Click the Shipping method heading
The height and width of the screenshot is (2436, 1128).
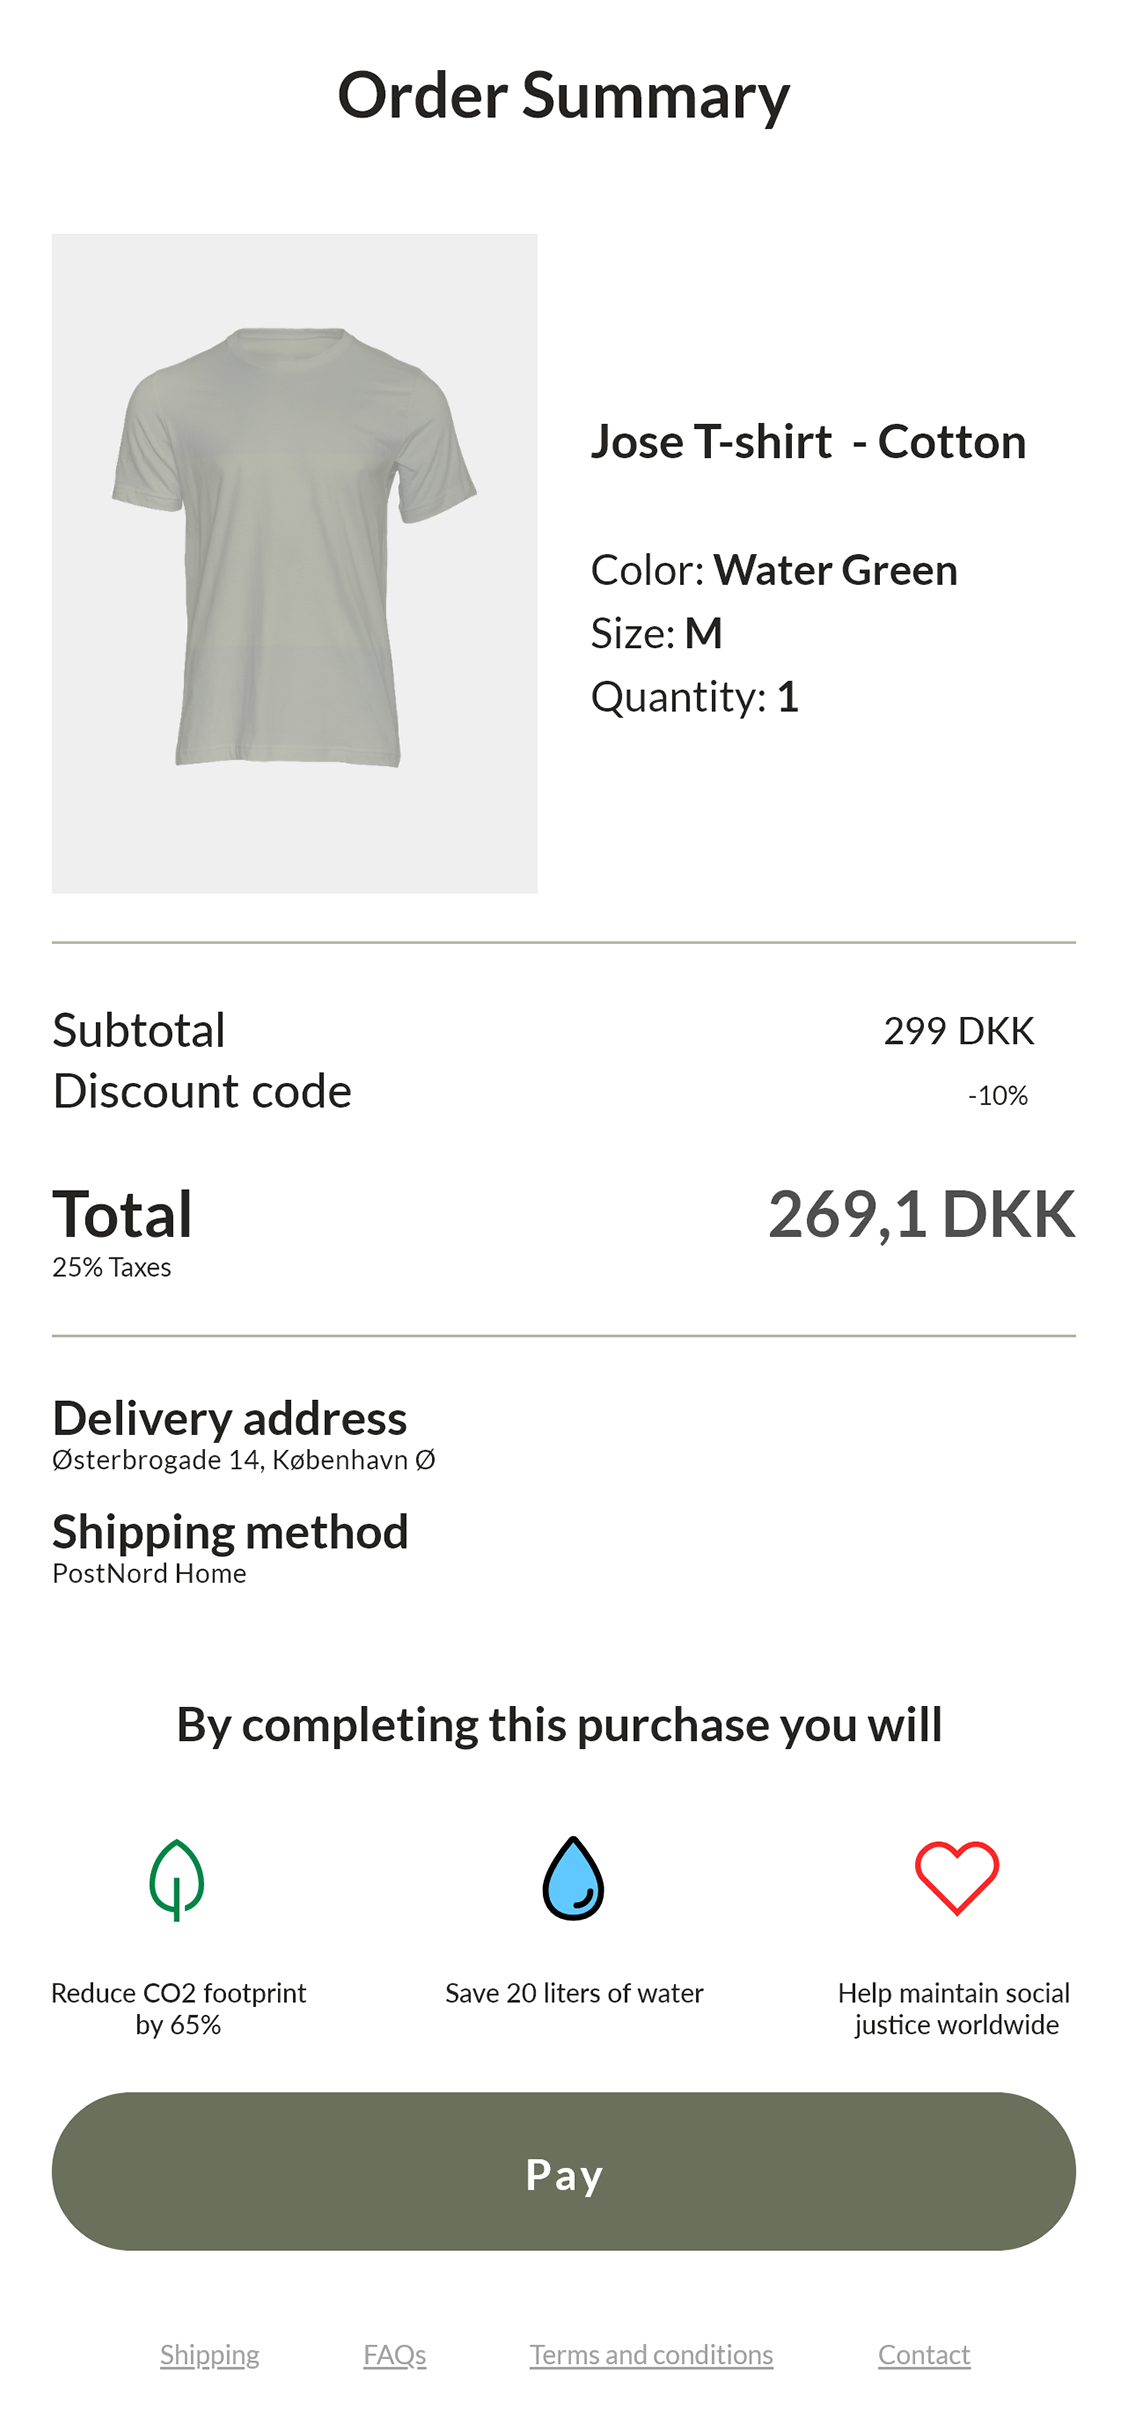click(230, 1532)
